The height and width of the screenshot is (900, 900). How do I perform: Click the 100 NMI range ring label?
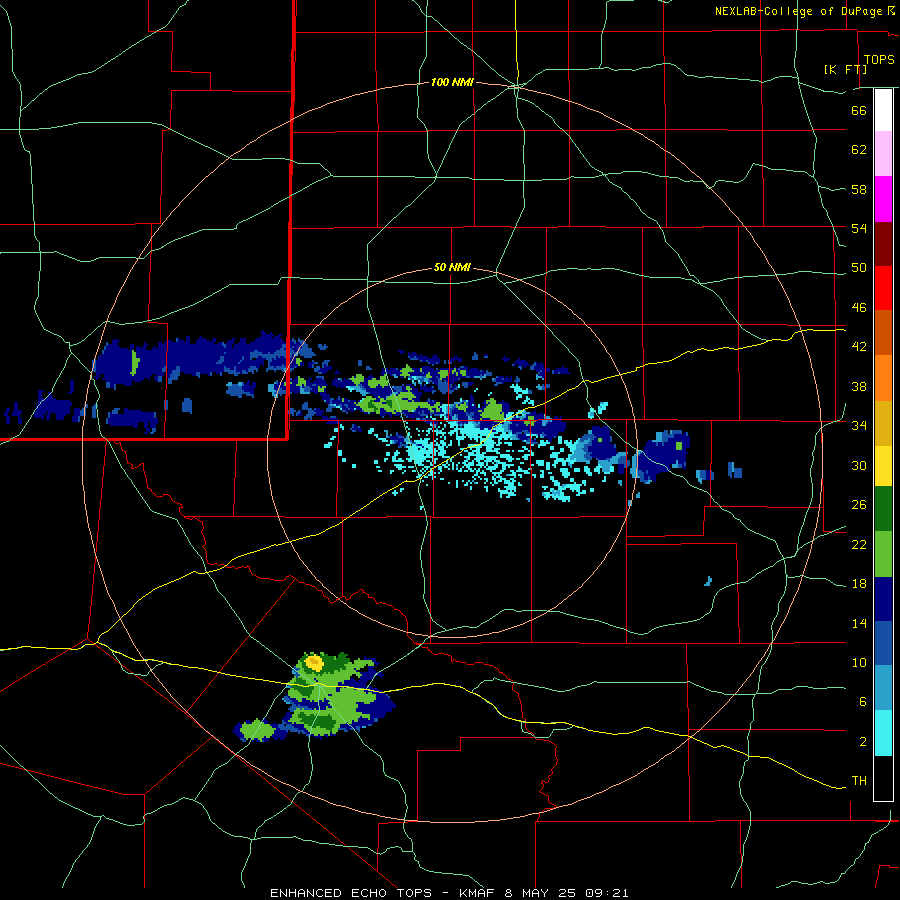click(x=452, y=82)
